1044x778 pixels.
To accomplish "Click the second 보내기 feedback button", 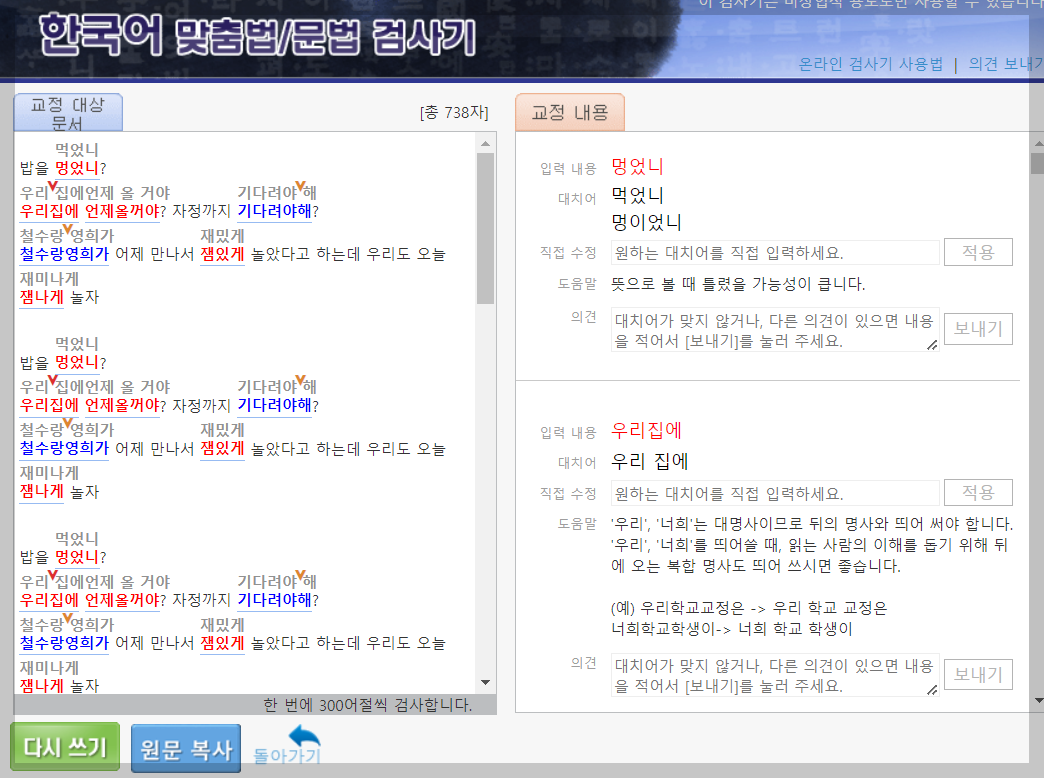I will point(978,674).
